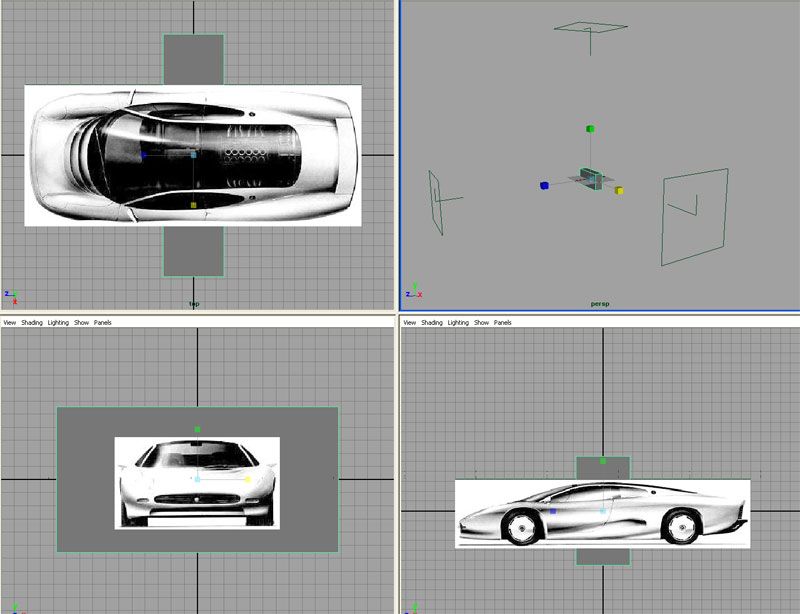Open the Lighting menu in the side view panel

458,323
